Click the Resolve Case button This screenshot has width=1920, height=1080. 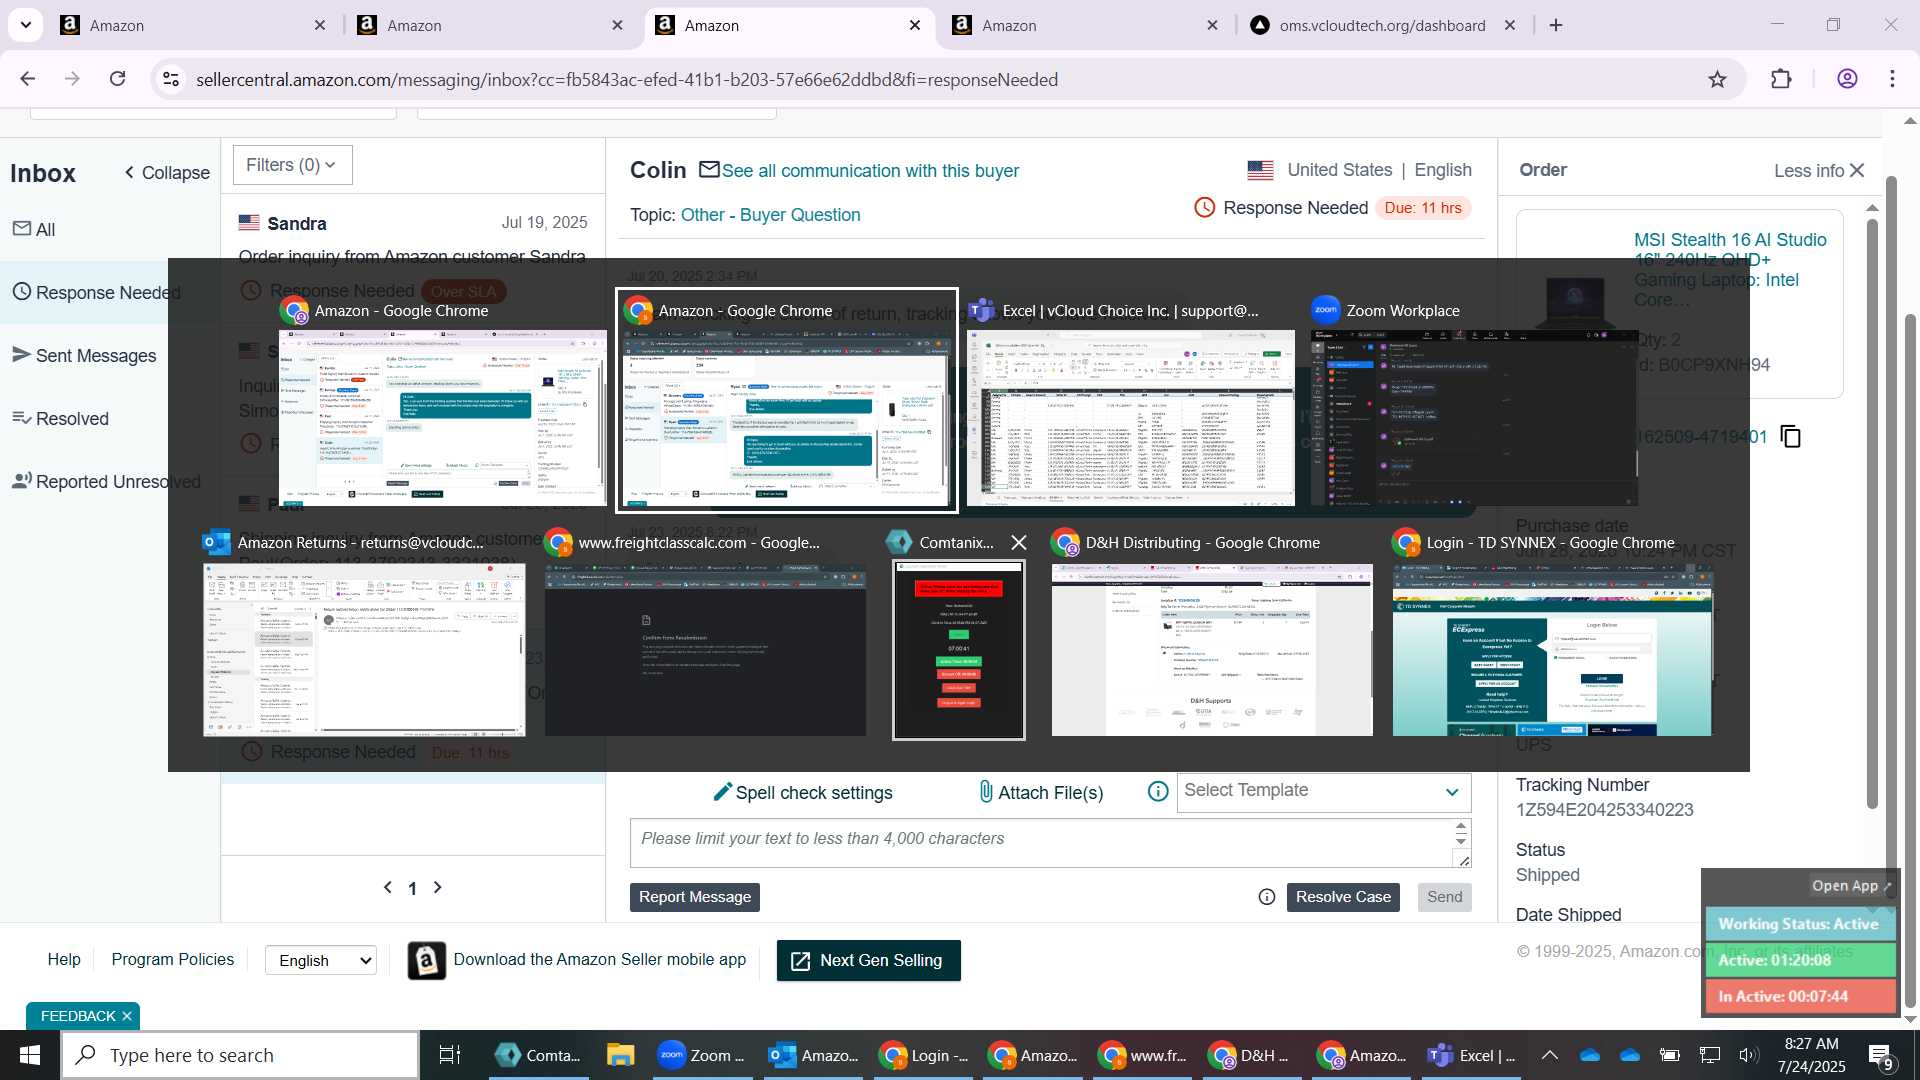point(1343,897)
